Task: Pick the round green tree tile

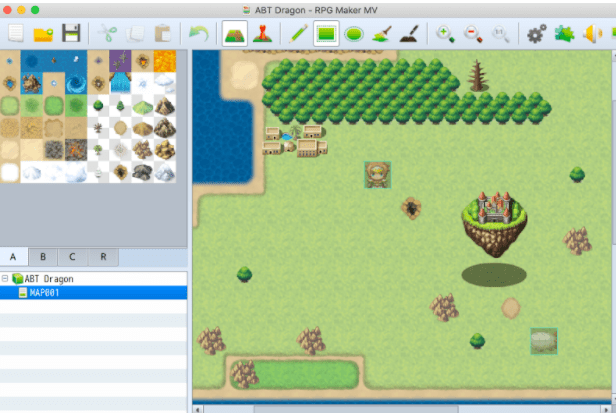Action: (x=98, y=106)
